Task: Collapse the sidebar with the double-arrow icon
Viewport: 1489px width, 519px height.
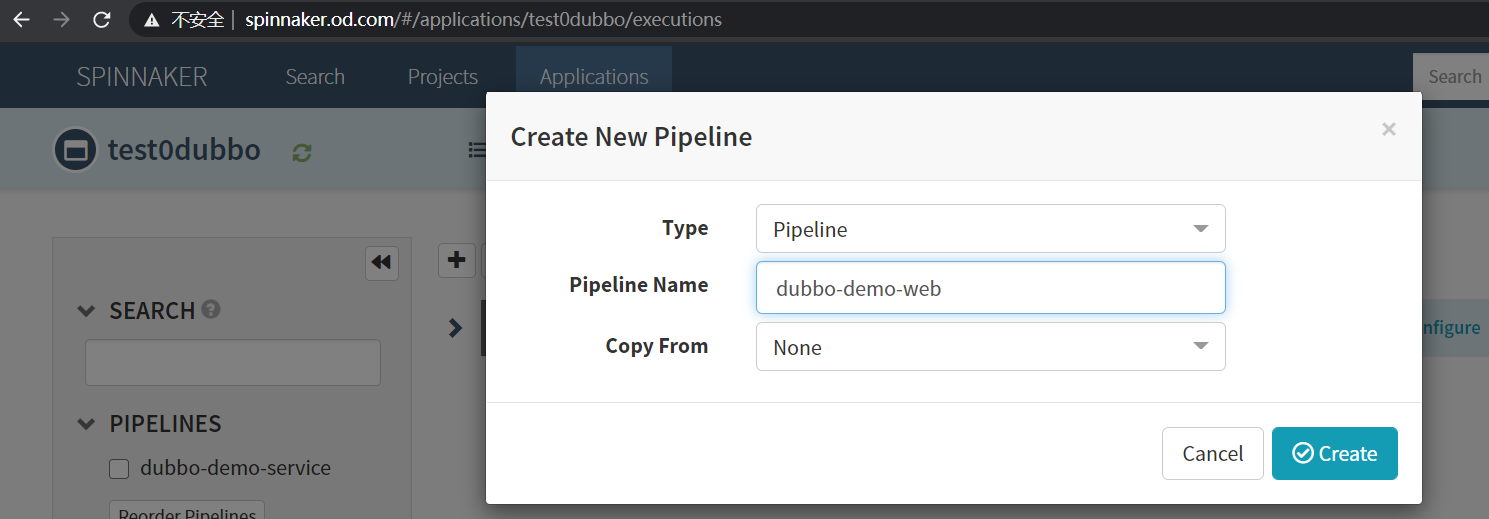Action: (381, 262)
